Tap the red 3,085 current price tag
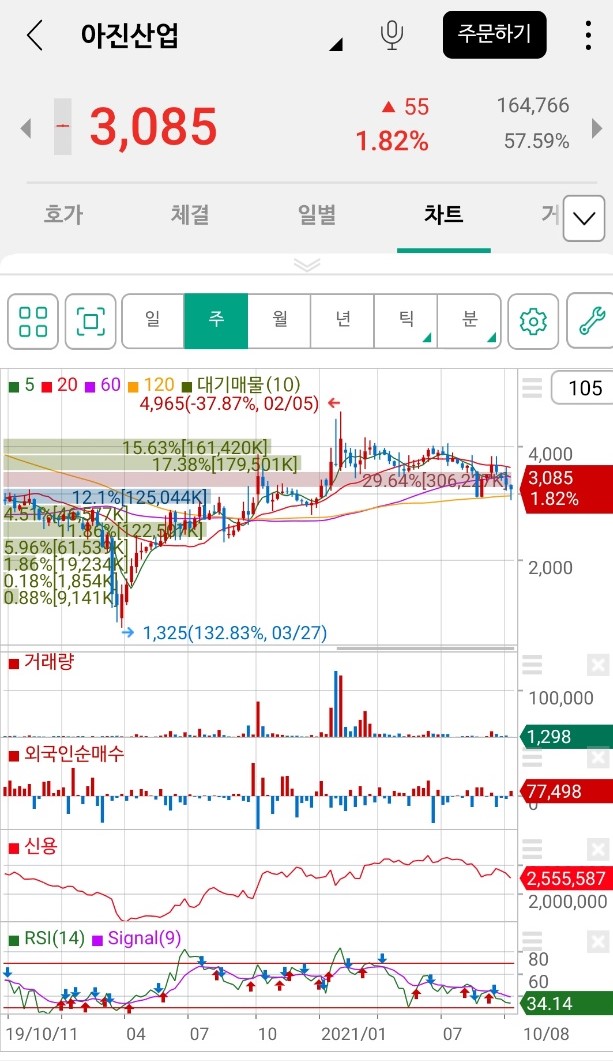Image resolution: width=613 pixels, height=1061 pixels. (x=567, y=489)
